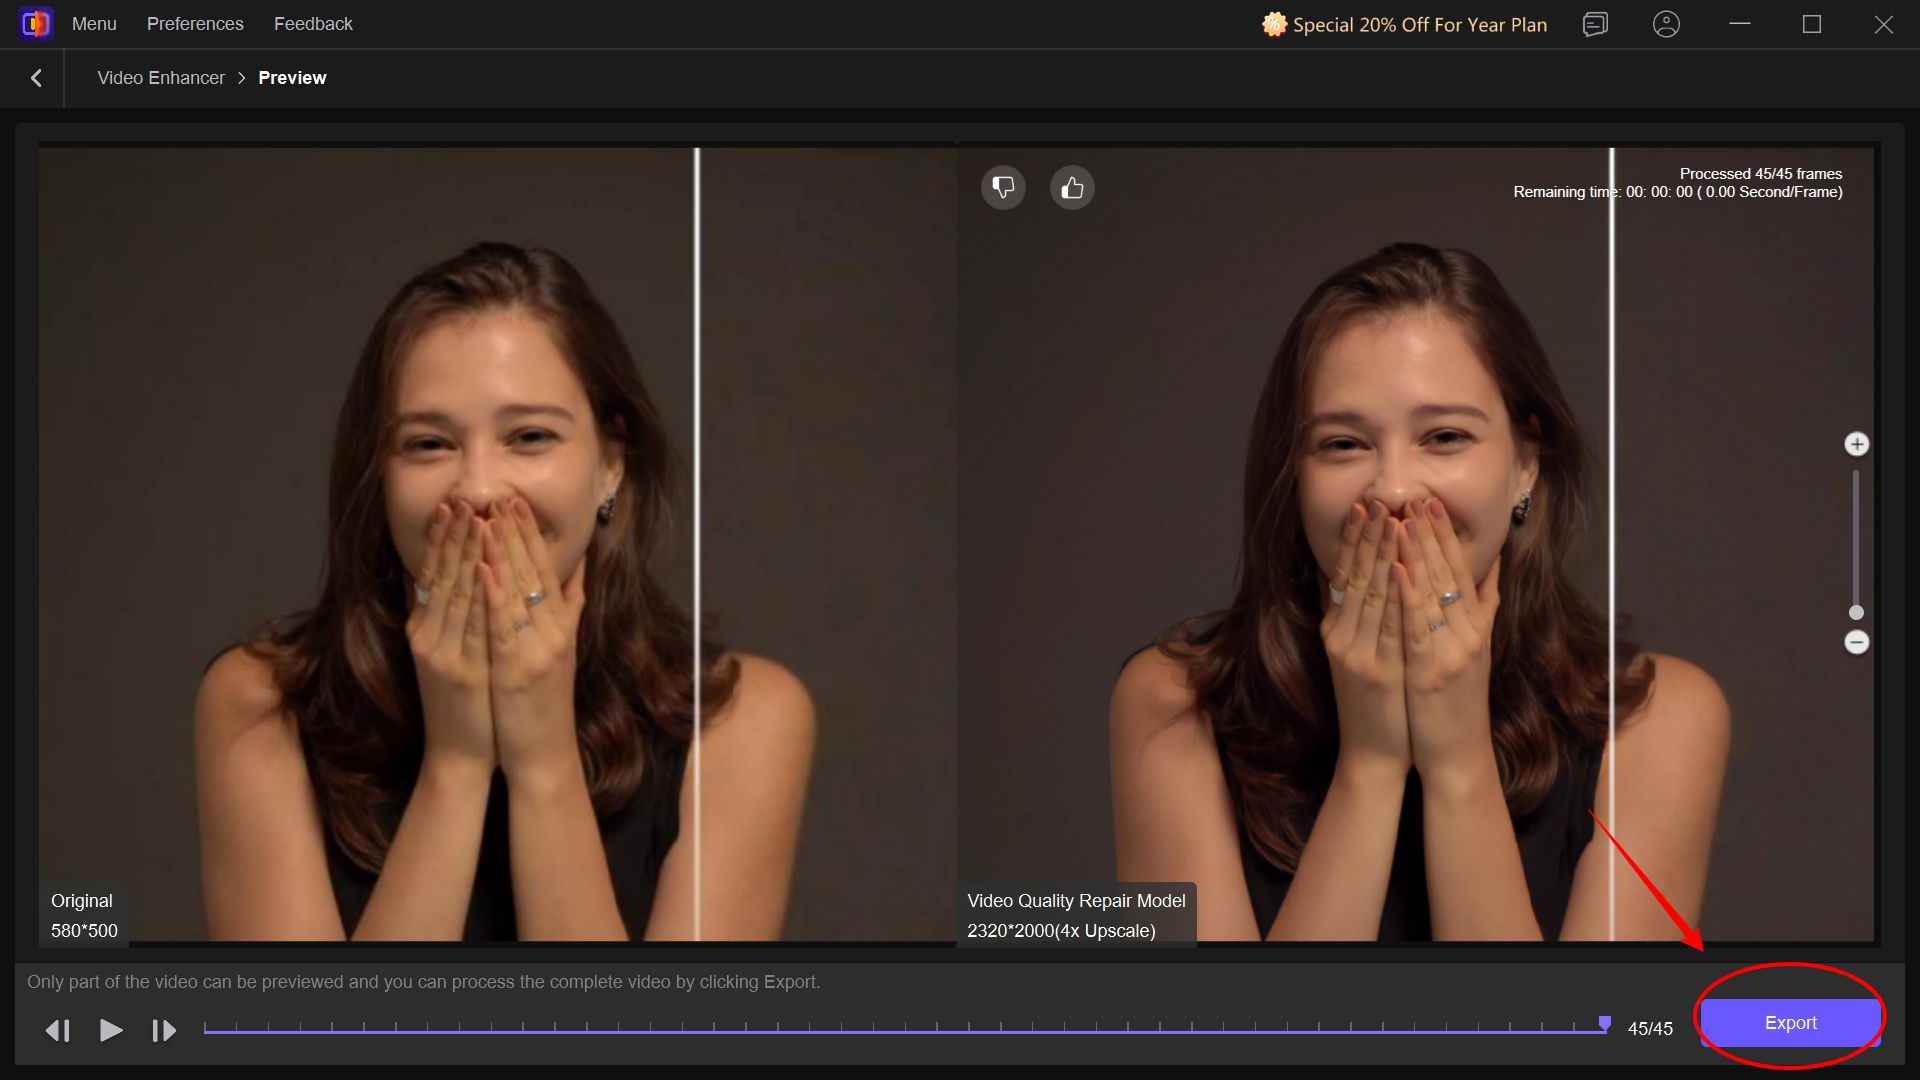
Task: Click the application logo
Action: [x=35, y=23]
